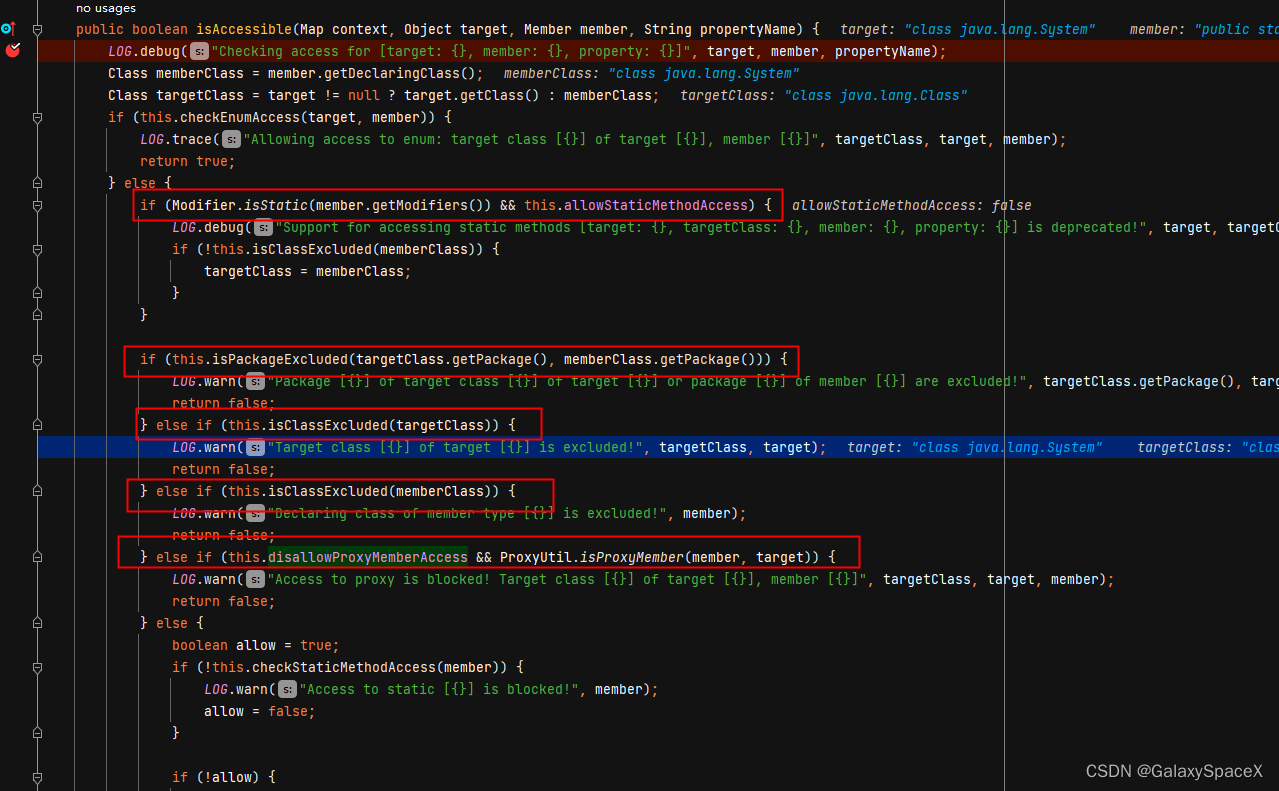Click the S icon on the LOG.trace Allowing access line
The width and height of the screenshot is (1279, 791).
[231, 139]
